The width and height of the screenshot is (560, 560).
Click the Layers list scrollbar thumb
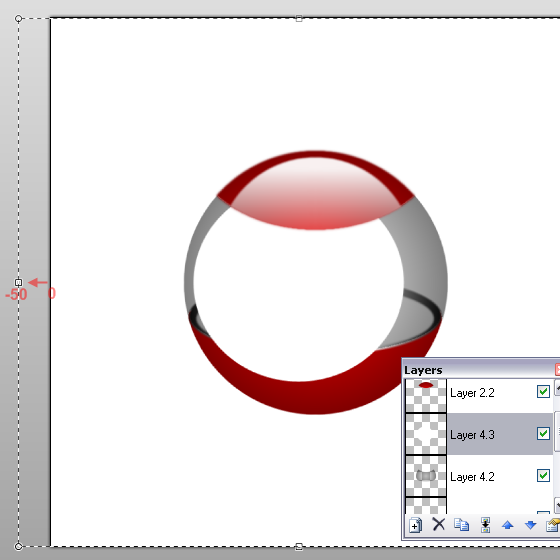point(557,431)
